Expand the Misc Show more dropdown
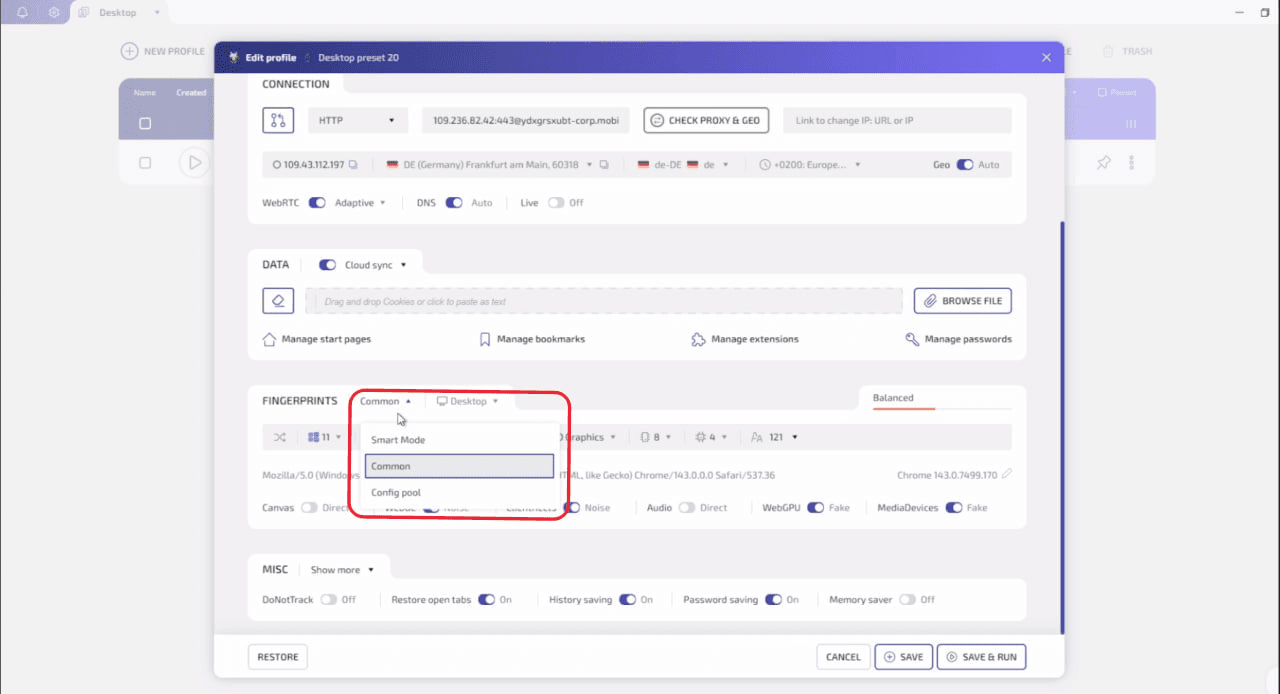This screenshot has height=694, width=1280. click(x=342, y=570)
